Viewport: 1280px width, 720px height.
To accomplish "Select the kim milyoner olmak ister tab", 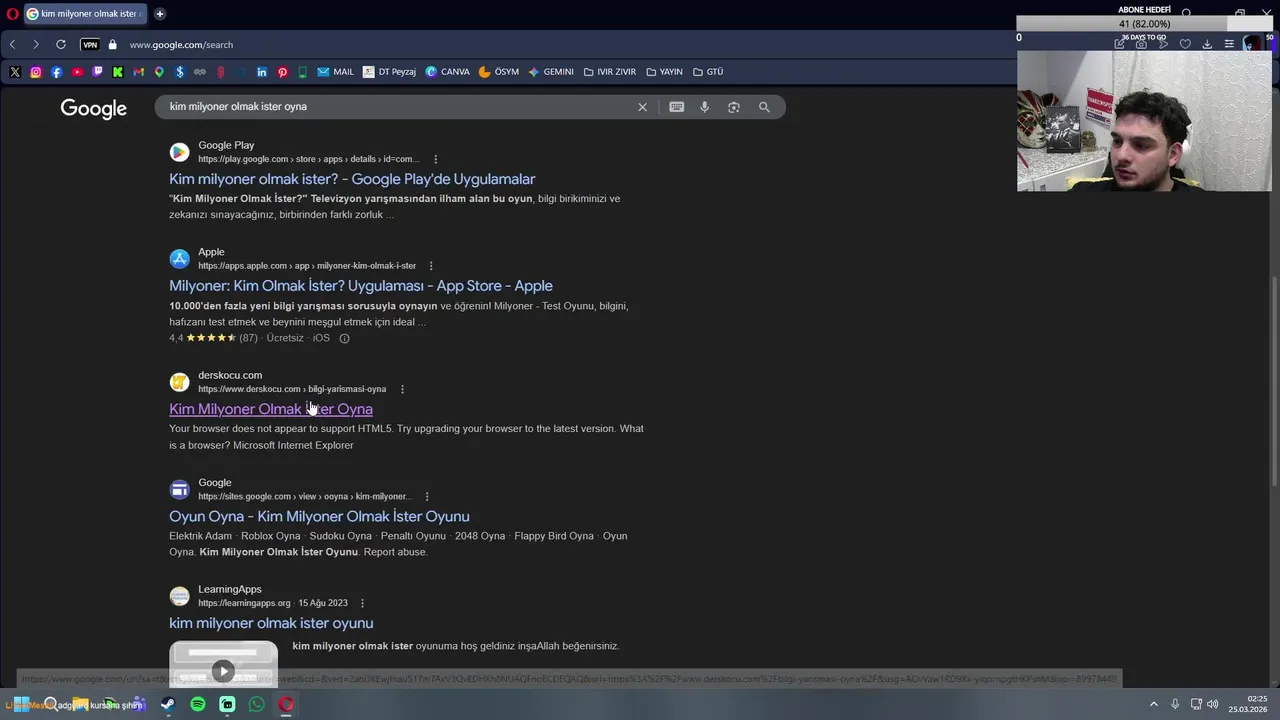I will point(84,14).
